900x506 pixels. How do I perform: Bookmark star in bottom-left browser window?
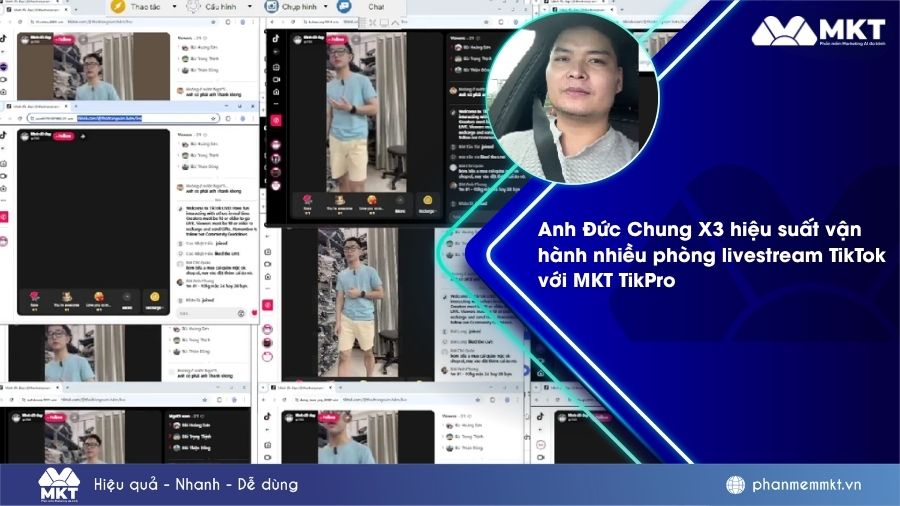[x=205, y=399]
